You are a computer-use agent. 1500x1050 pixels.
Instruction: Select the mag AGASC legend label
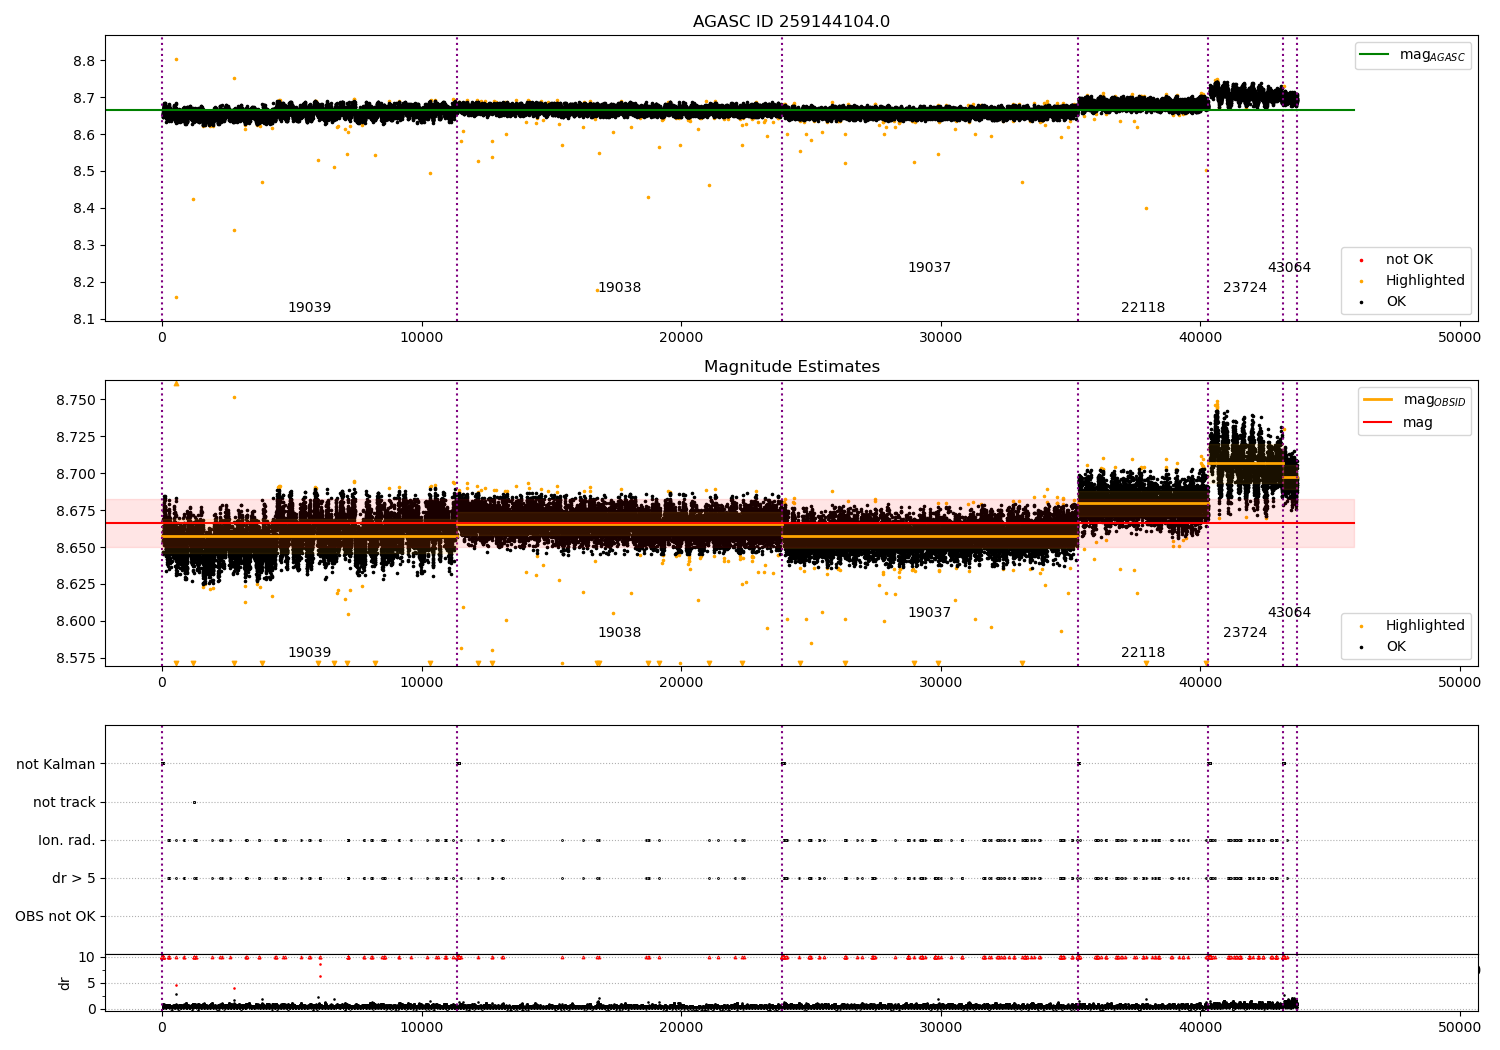click(x=1432, y=55)
